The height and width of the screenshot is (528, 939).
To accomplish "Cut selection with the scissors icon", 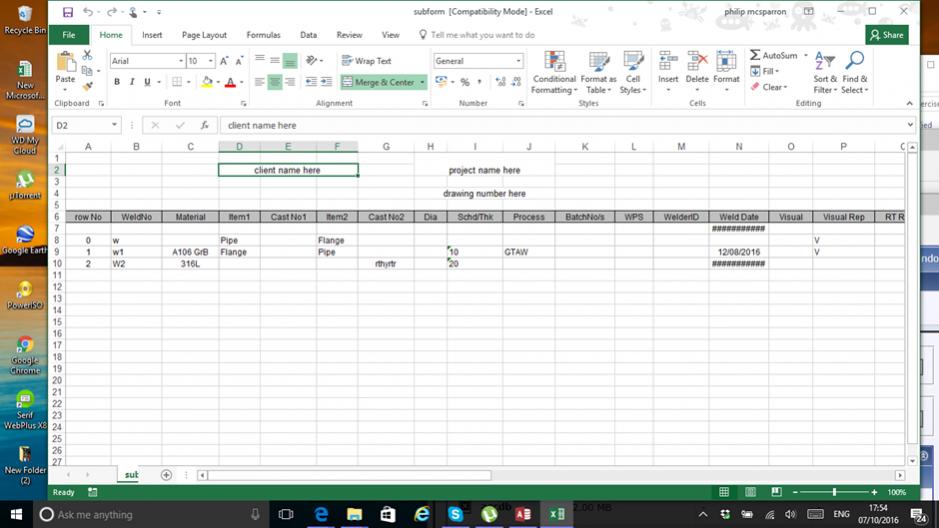I will (x=87, y=55).
